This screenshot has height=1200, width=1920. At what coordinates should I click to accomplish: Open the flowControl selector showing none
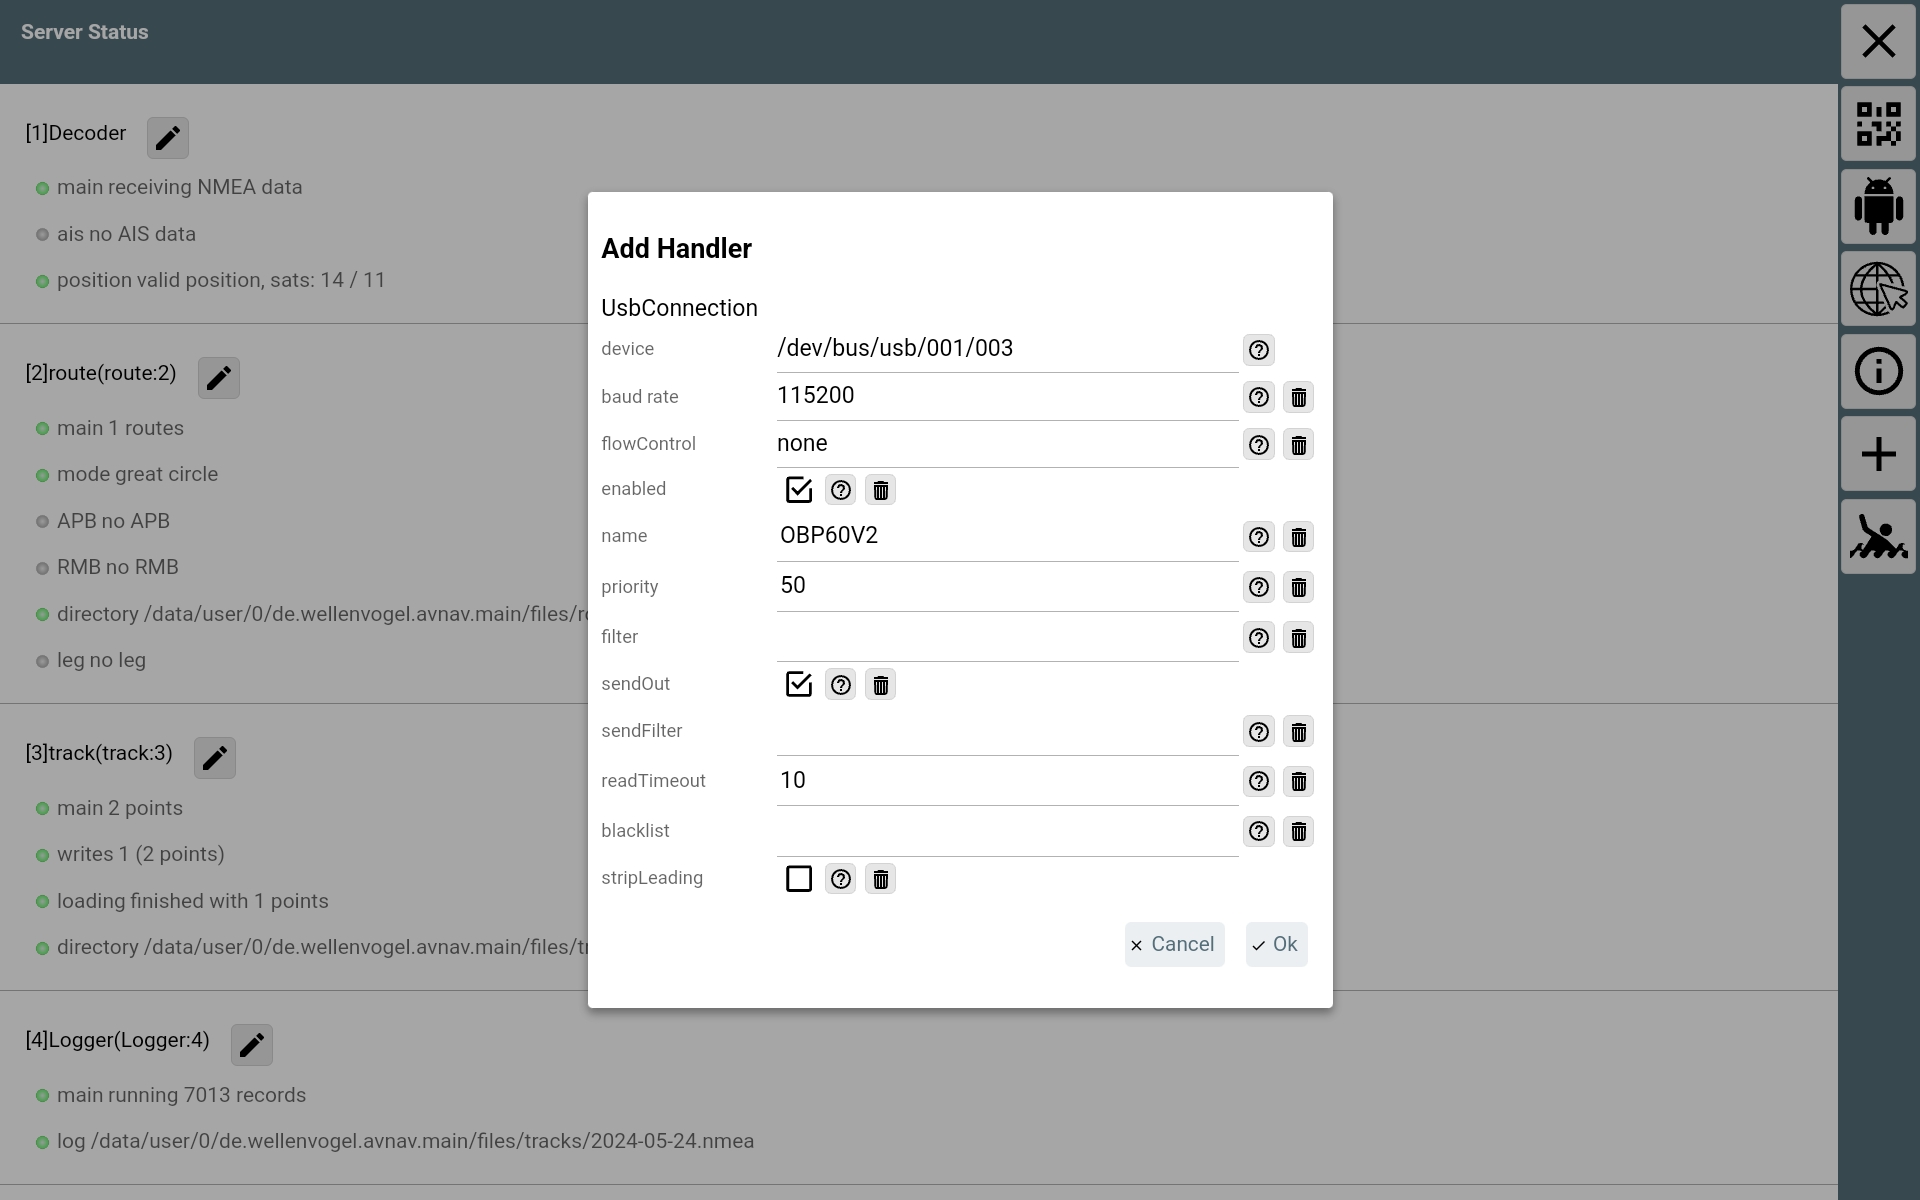1007,443
